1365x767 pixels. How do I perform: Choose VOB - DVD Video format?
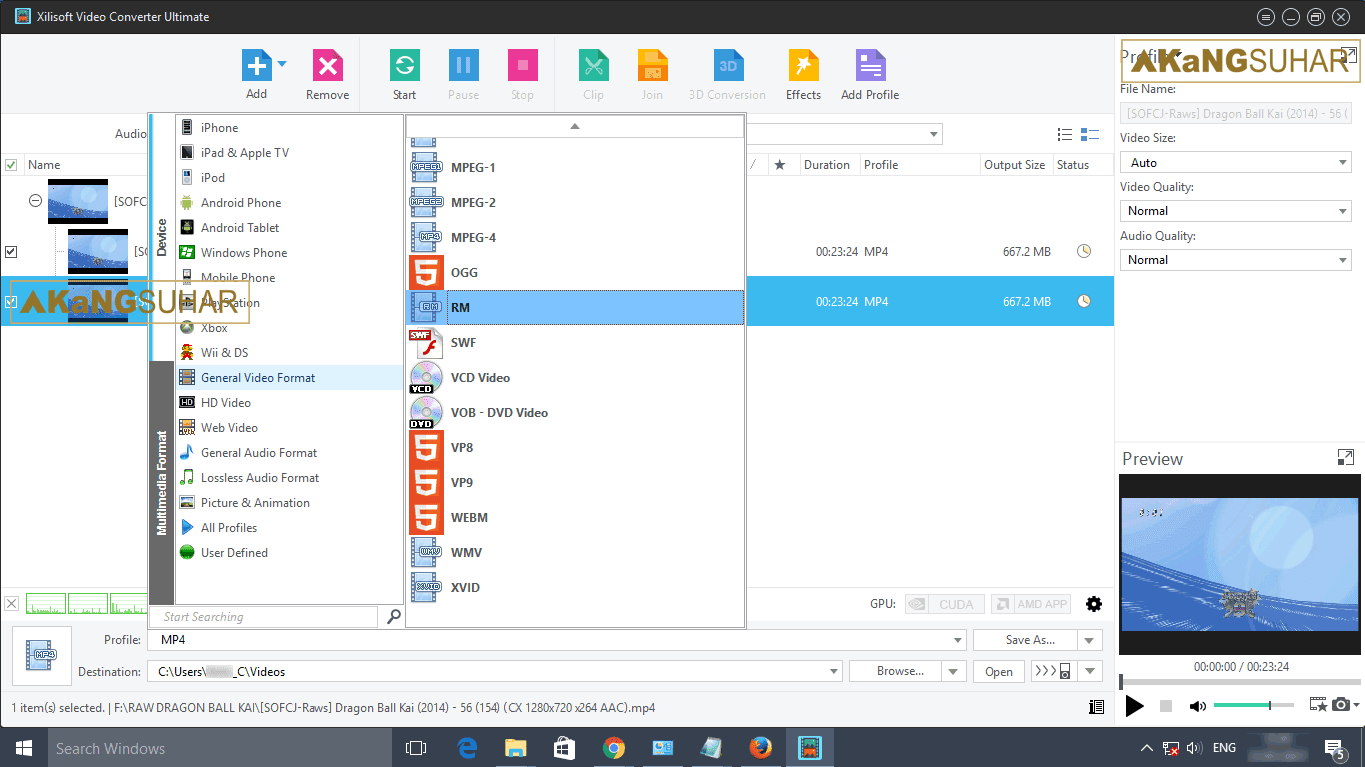point(575,413)
